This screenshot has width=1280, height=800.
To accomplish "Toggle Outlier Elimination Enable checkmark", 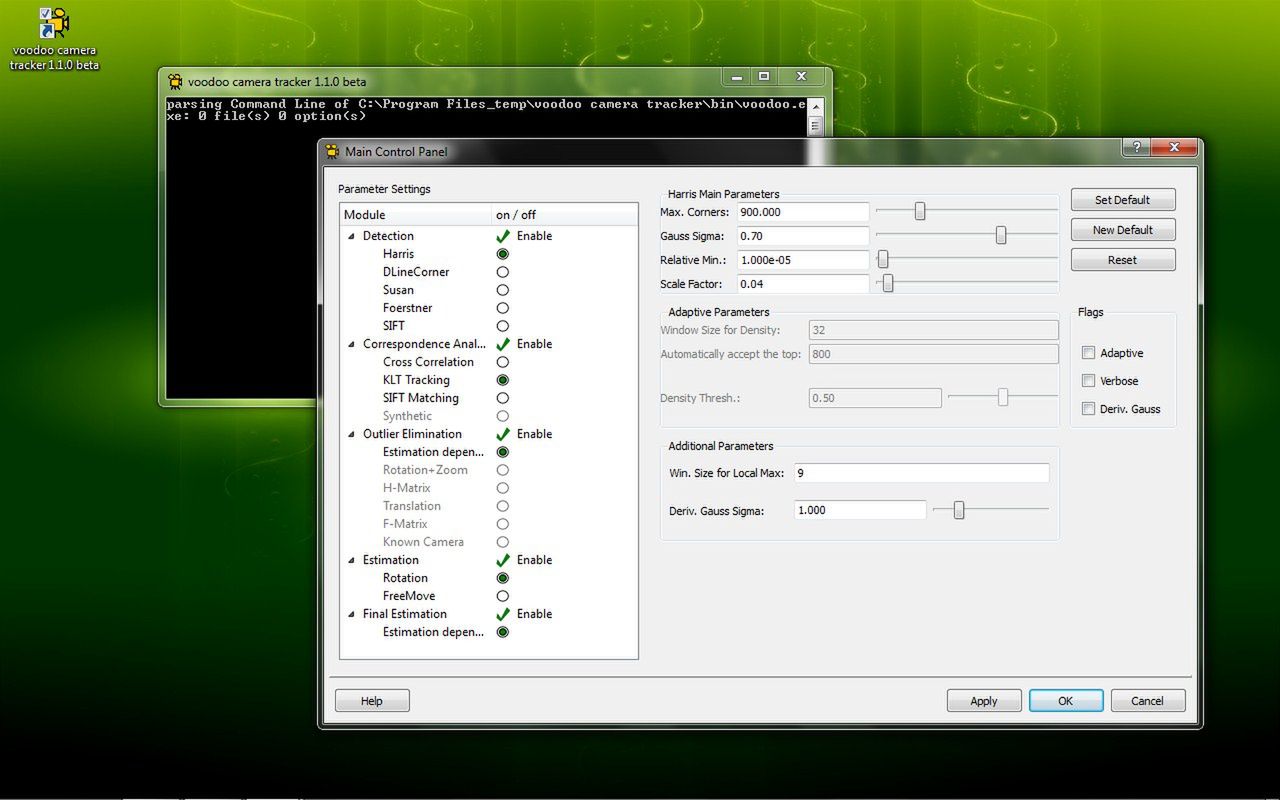I will click(x=503, y=434).
